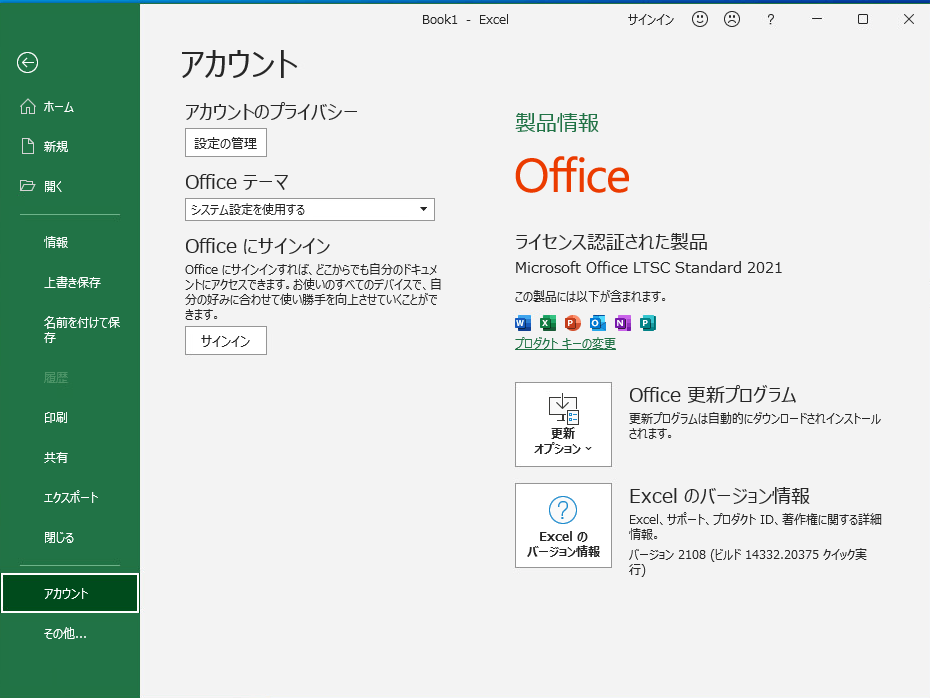Click the 更新オプション update icon
Viewport: 930px width, 698px height.
(x=562, y=405)
